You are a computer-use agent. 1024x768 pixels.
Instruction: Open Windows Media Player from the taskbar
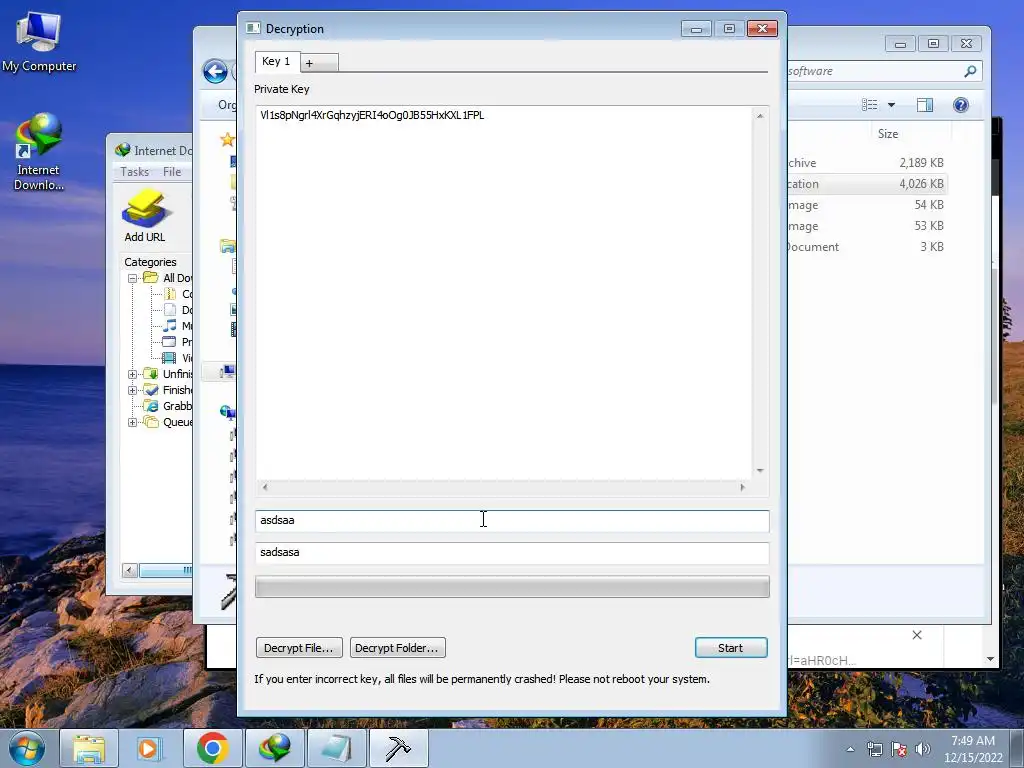pyautogui.click(x=148, y=748)
